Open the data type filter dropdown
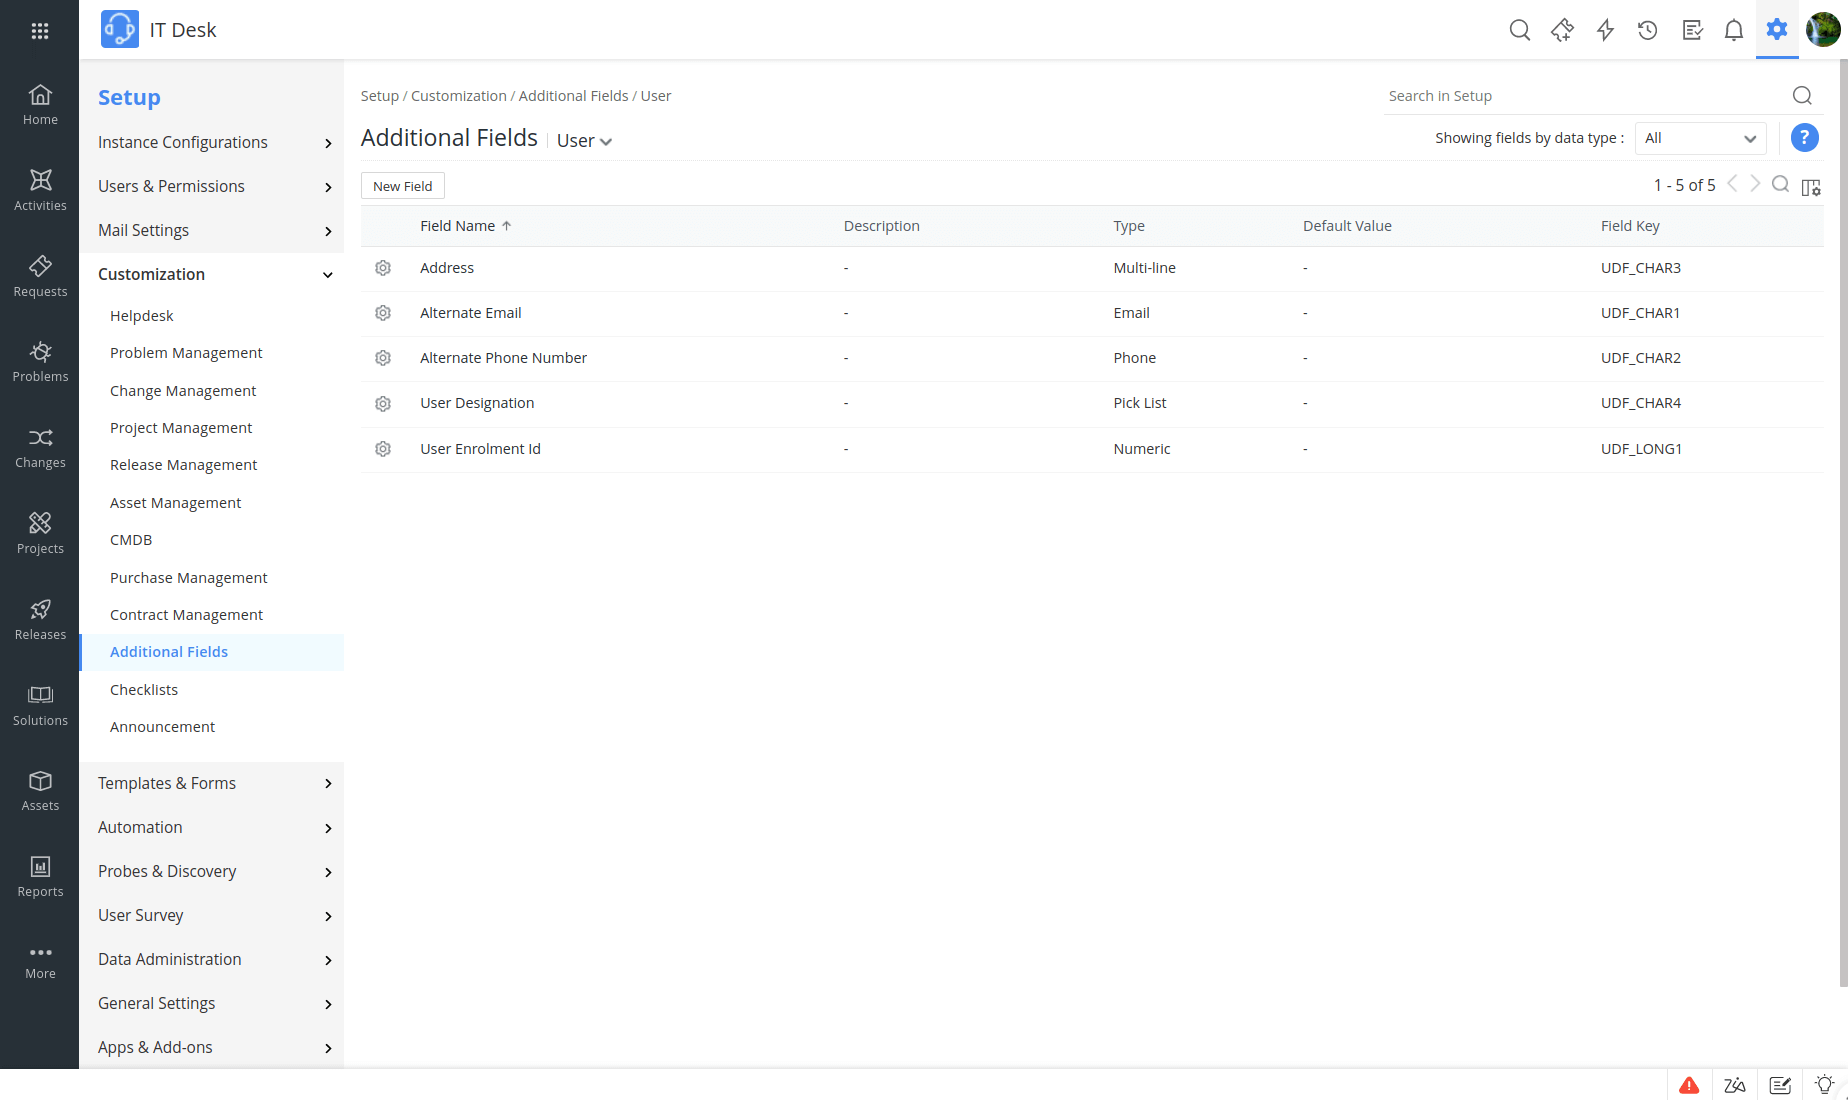Image resolution: width=1848 pixels, height=1100 pixels. (x=1700, y=138)
